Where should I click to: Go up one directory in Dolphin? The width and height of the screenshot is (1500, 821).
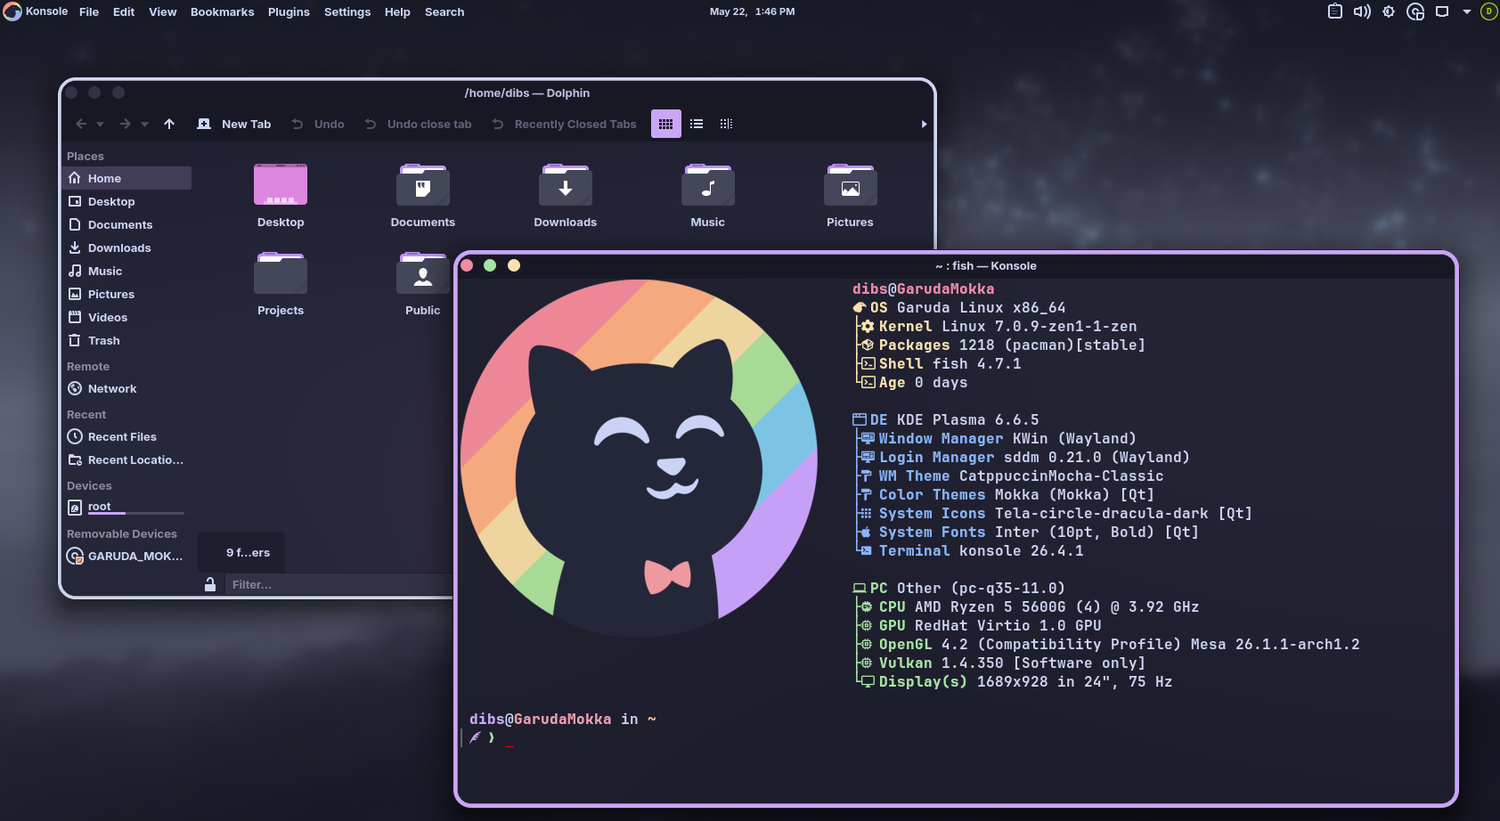[x=169, y=124]
